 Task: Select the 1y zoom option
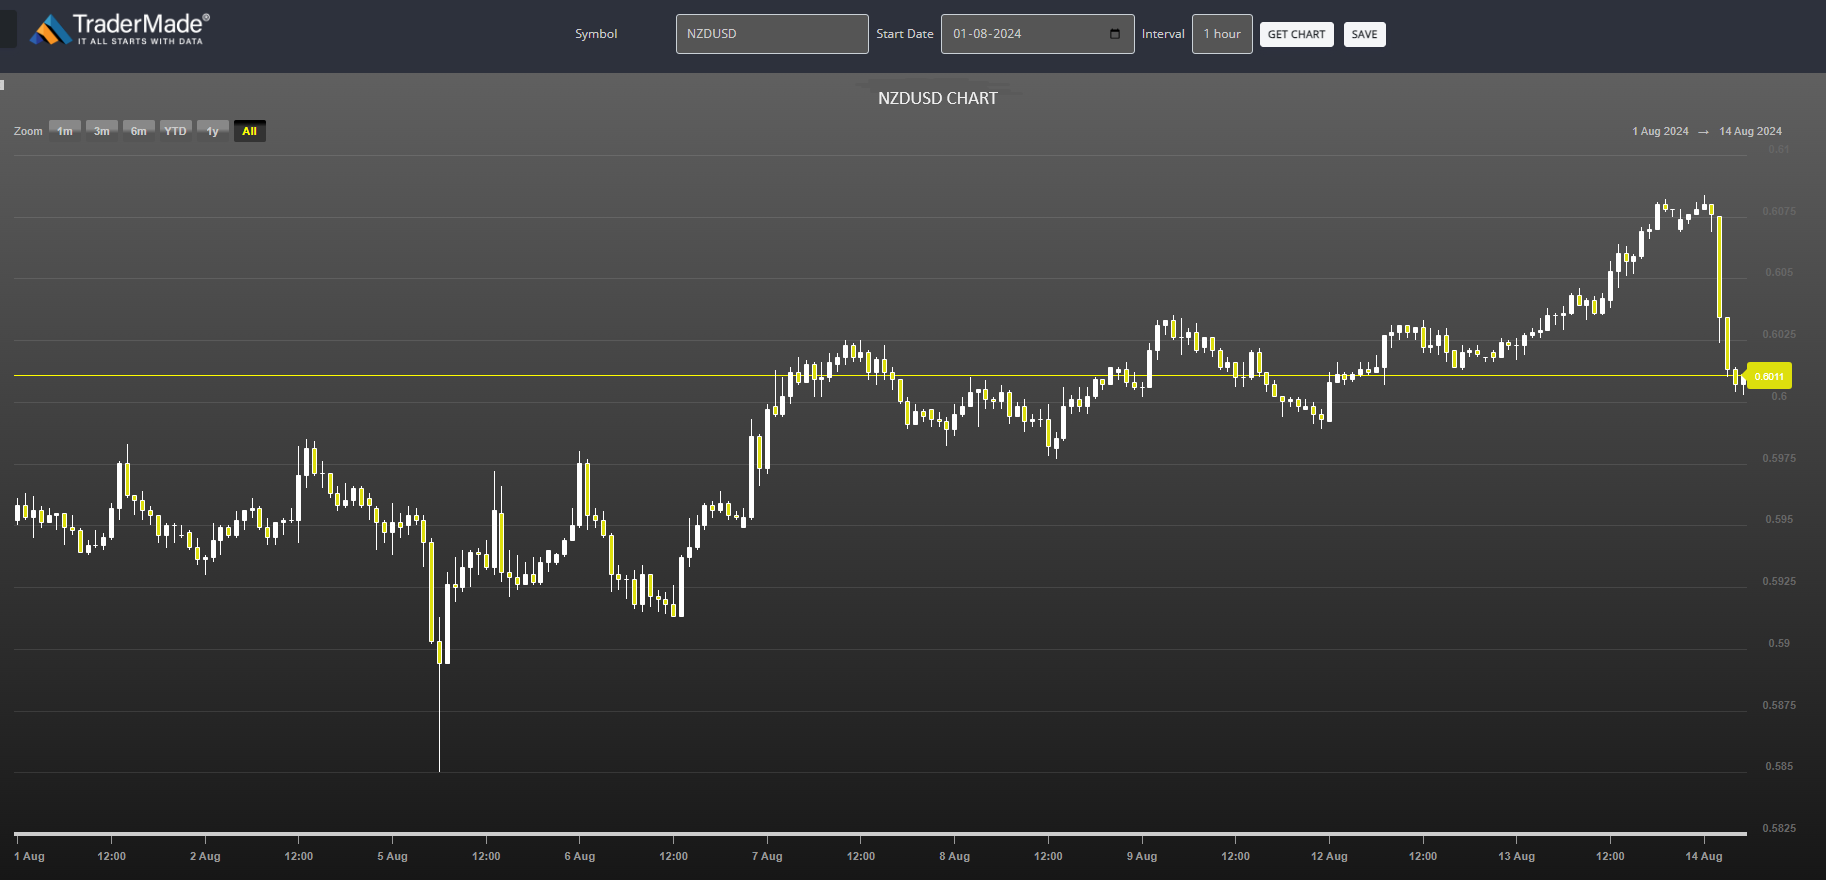point(213,131)
